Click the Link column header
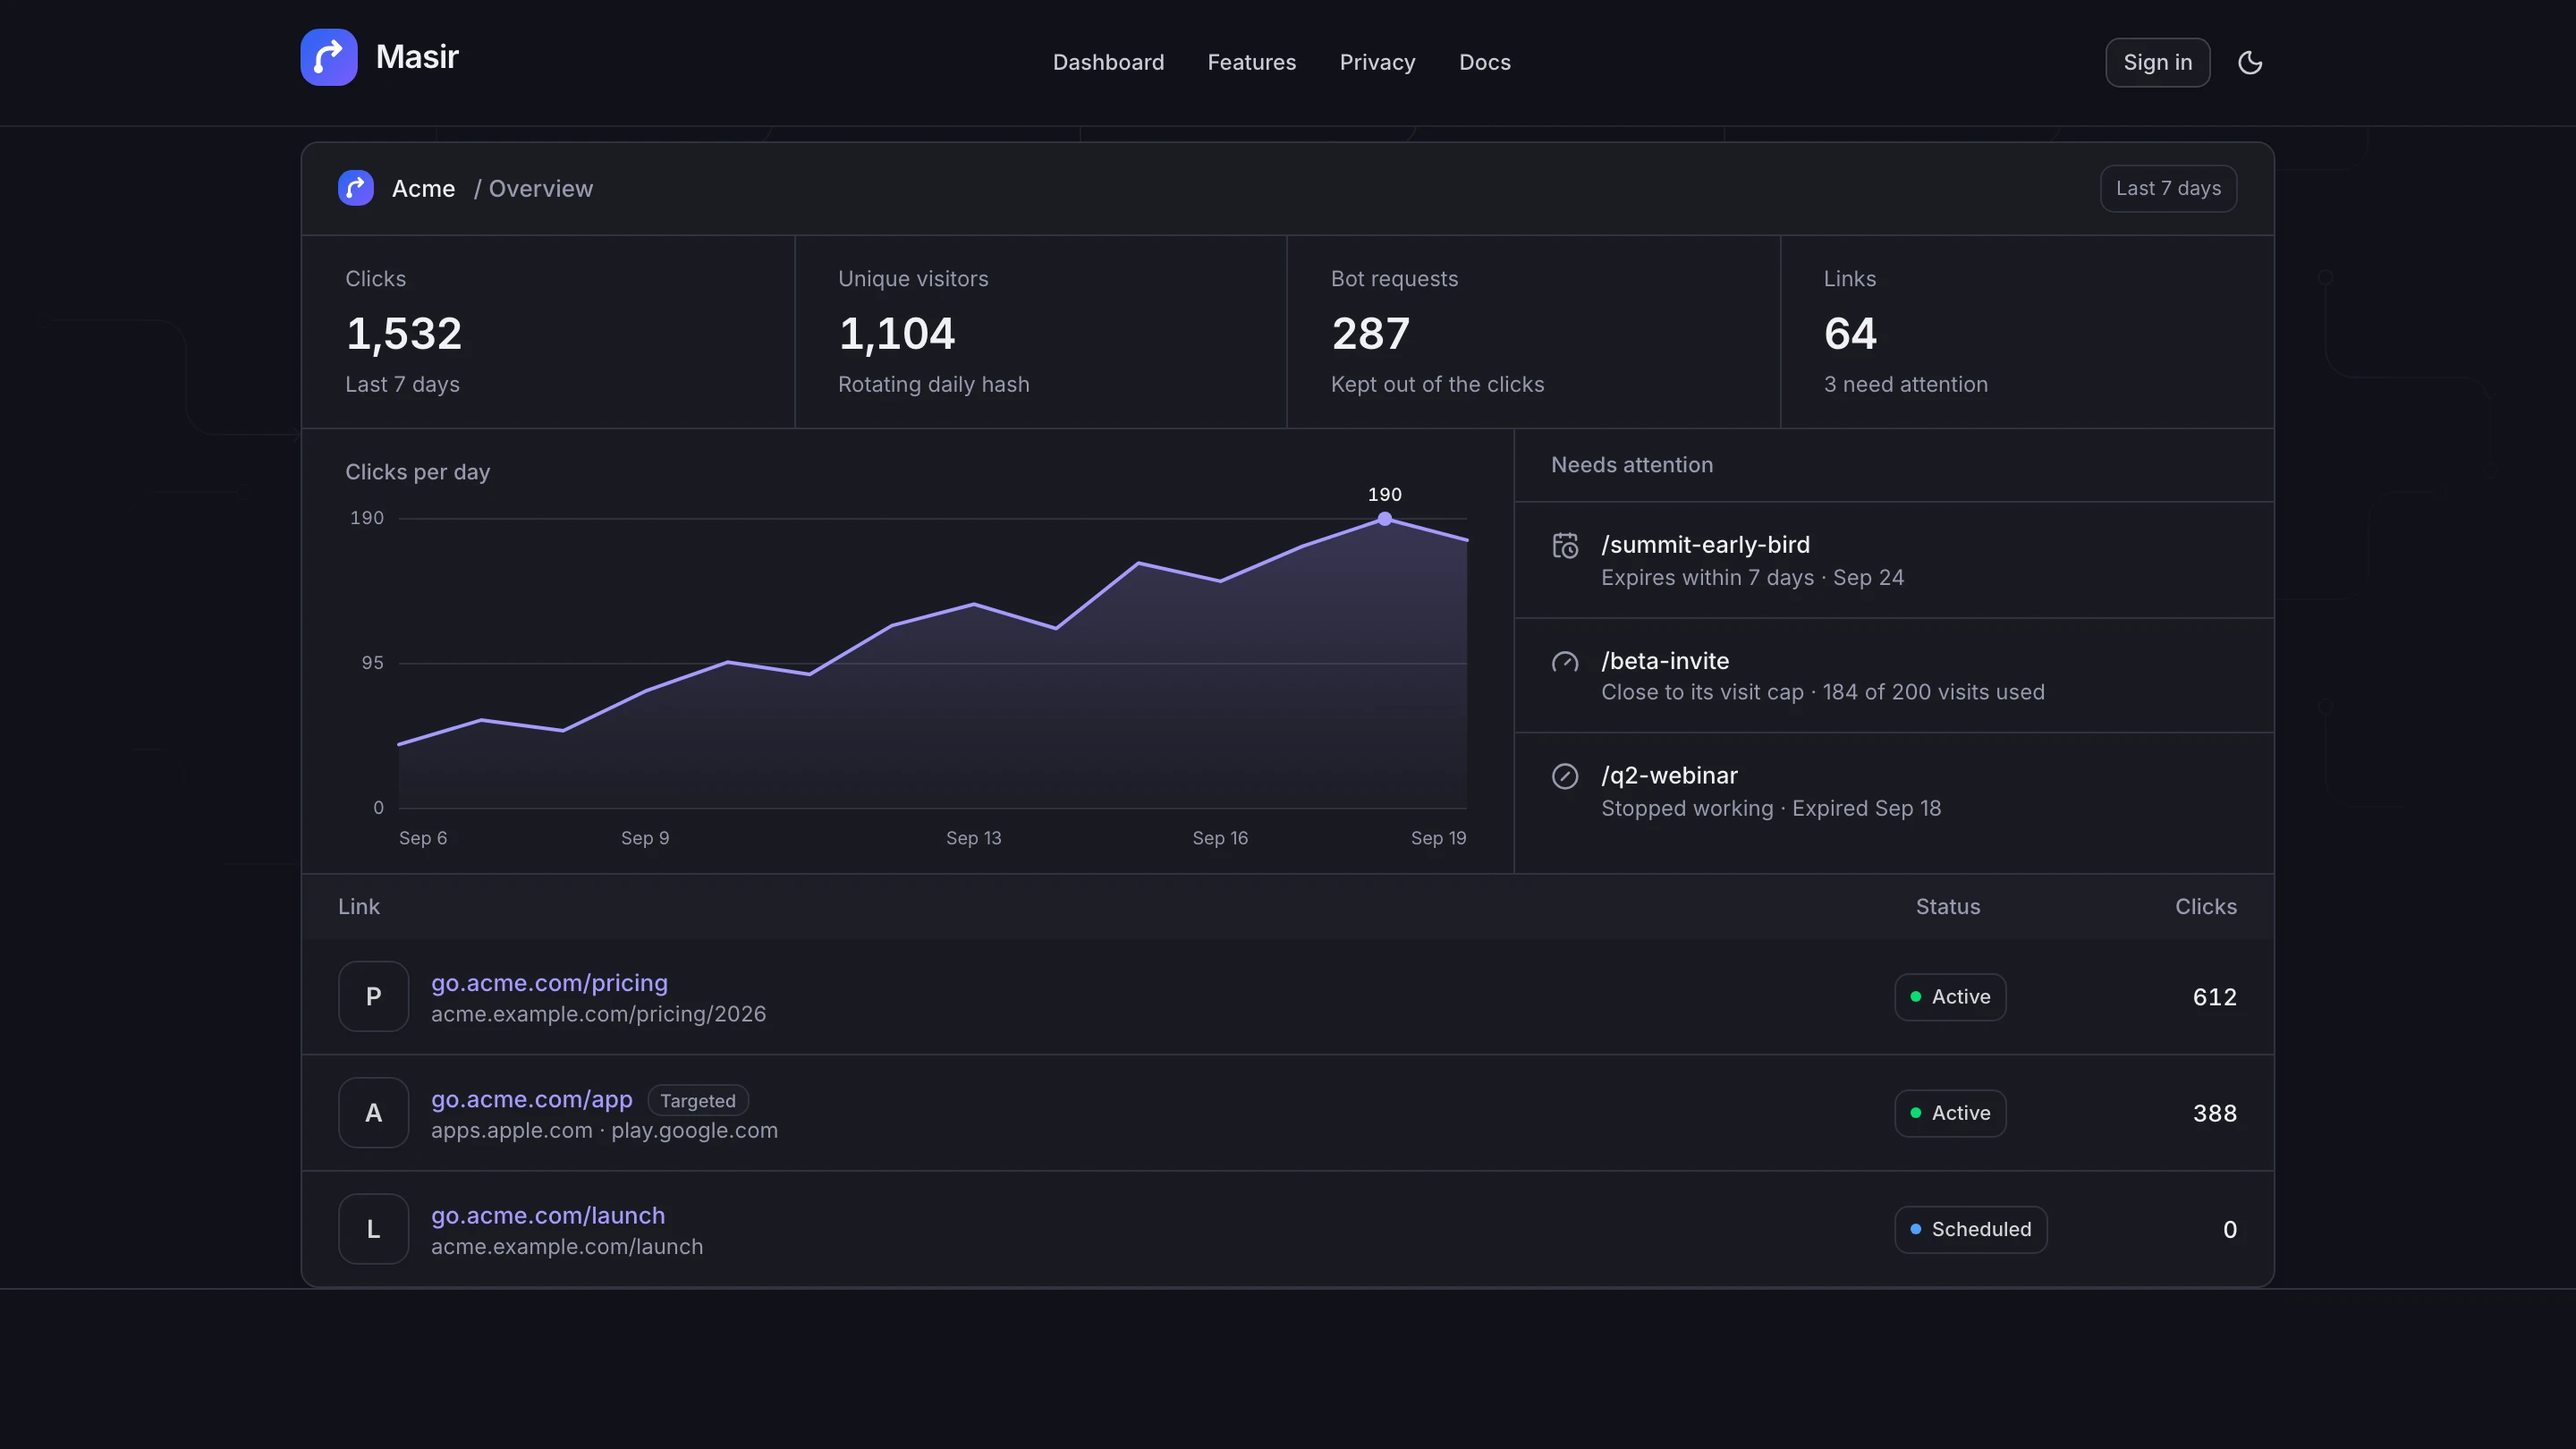2576x1449 pixels. [358, 906]
